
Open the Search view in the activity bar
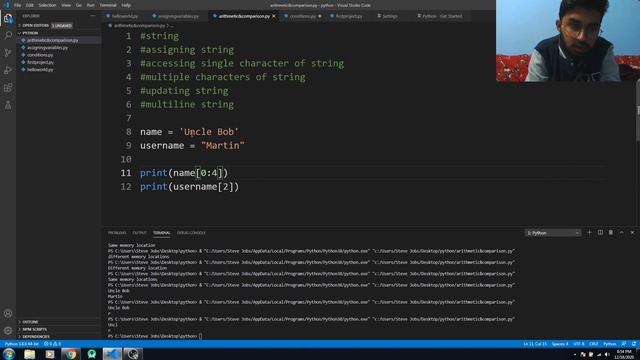(x=8, y=36)
